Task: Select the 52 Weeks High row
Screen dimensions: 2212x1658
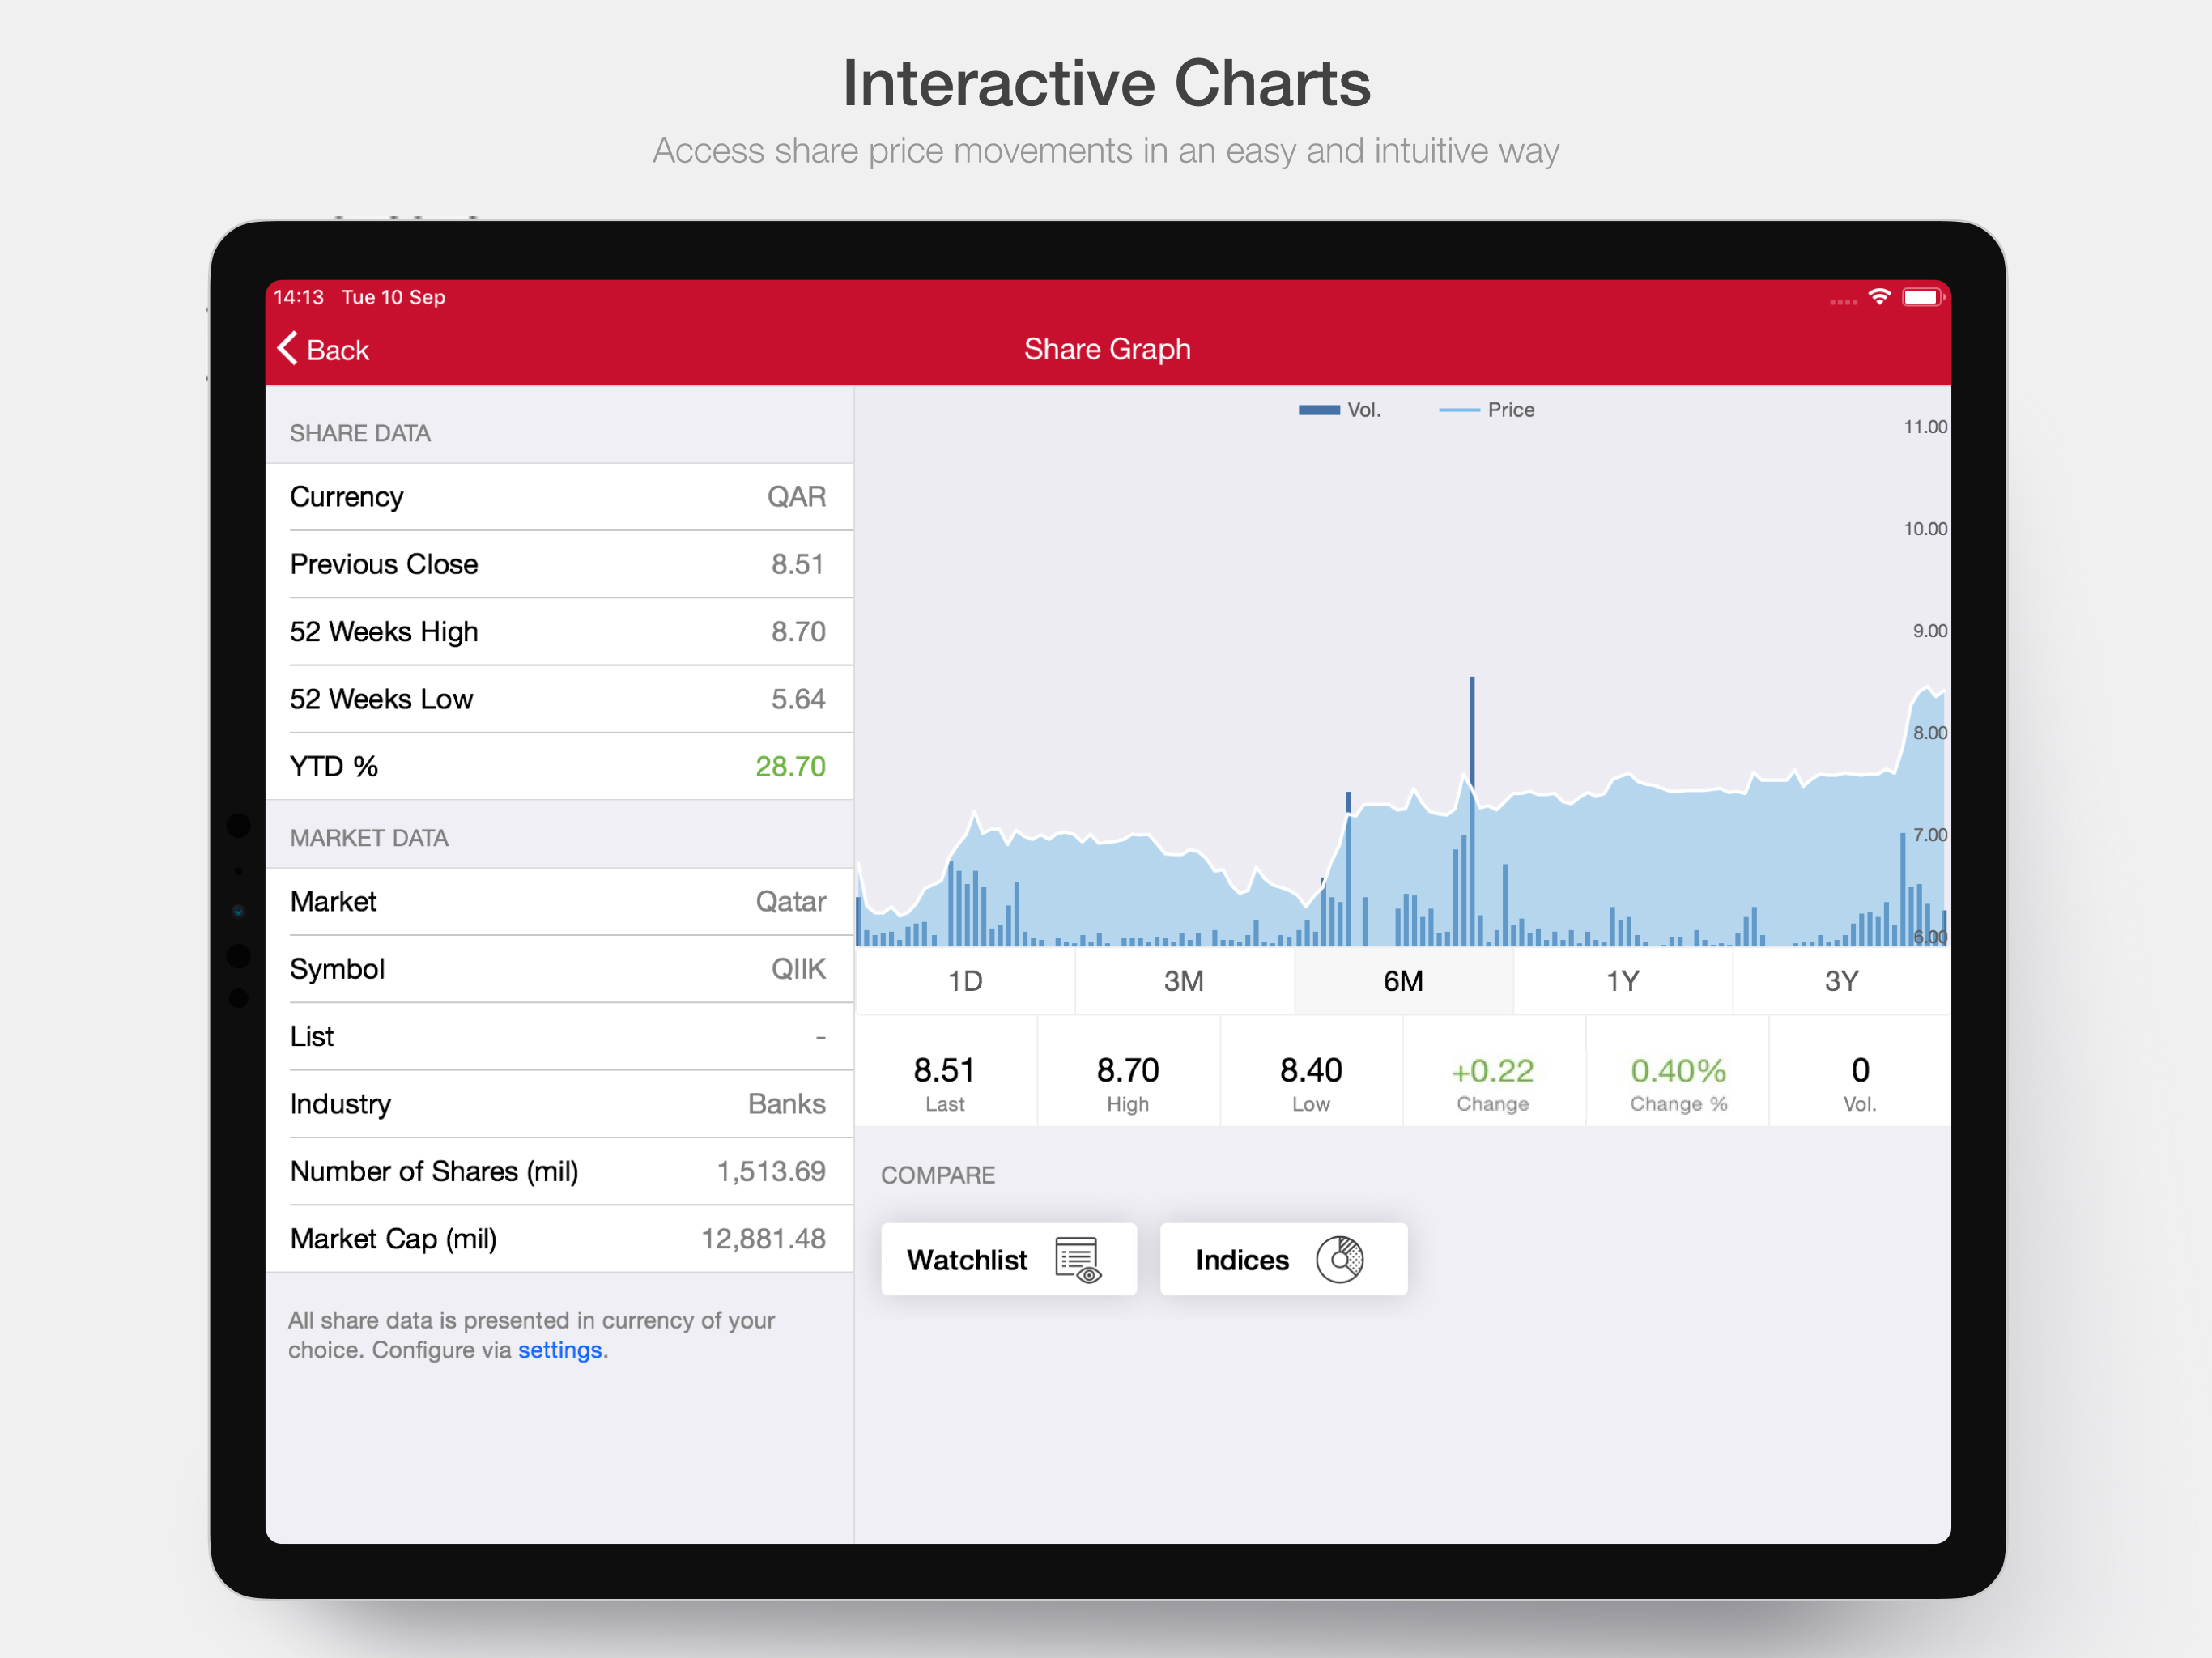Action: (559, 632)
